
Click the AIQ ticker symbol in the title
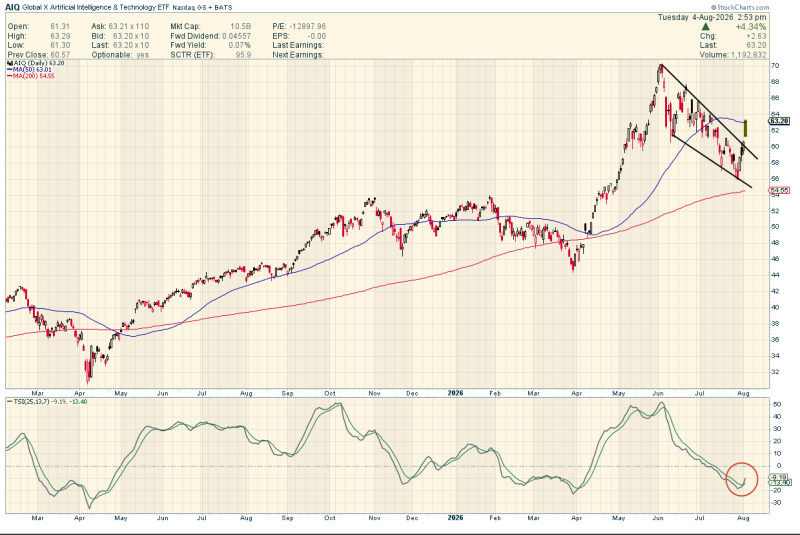pyautogui.click(x=12, y=7)
